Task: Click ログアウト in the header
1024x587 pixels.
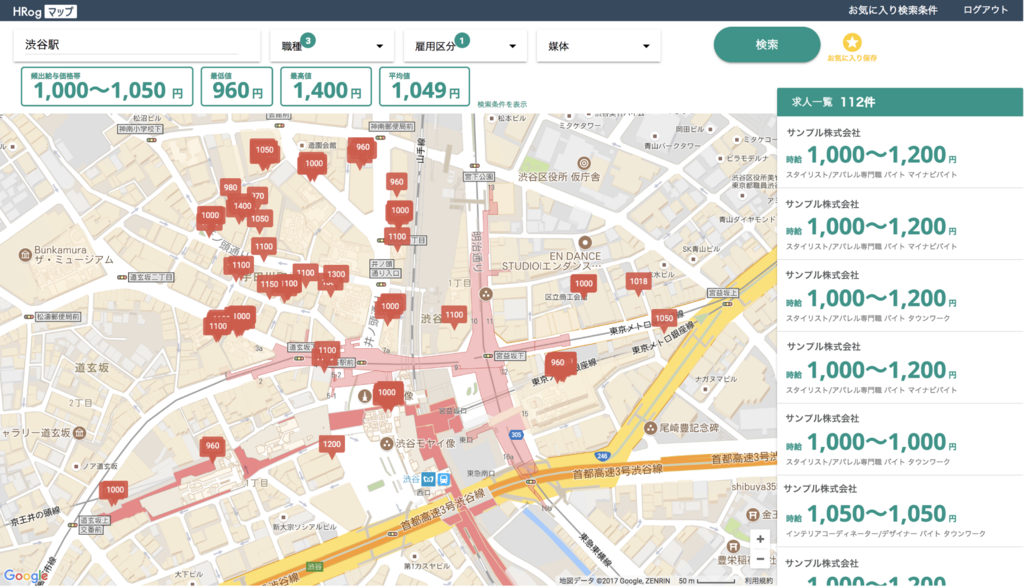Action: click(985, 10)
